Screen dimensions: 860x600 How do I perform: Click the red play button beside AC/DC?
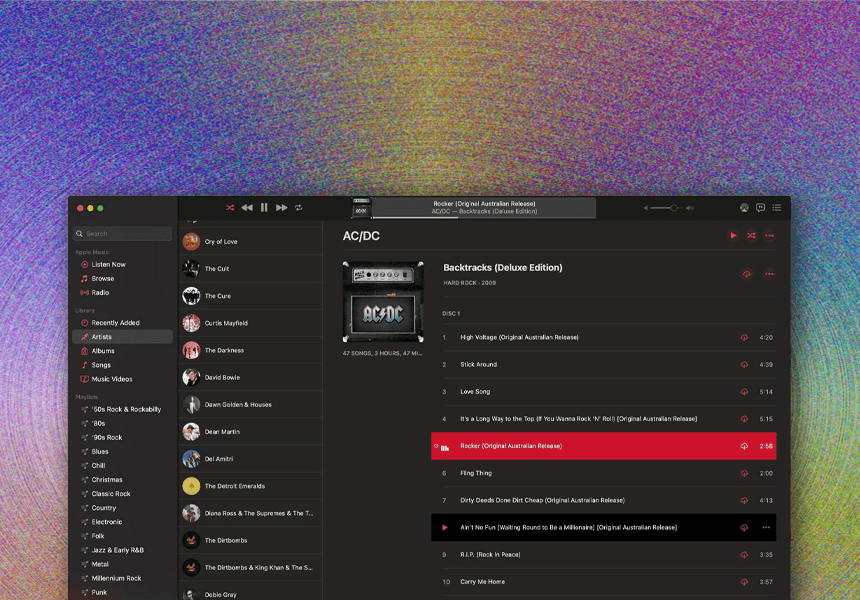tap(733, 236)
